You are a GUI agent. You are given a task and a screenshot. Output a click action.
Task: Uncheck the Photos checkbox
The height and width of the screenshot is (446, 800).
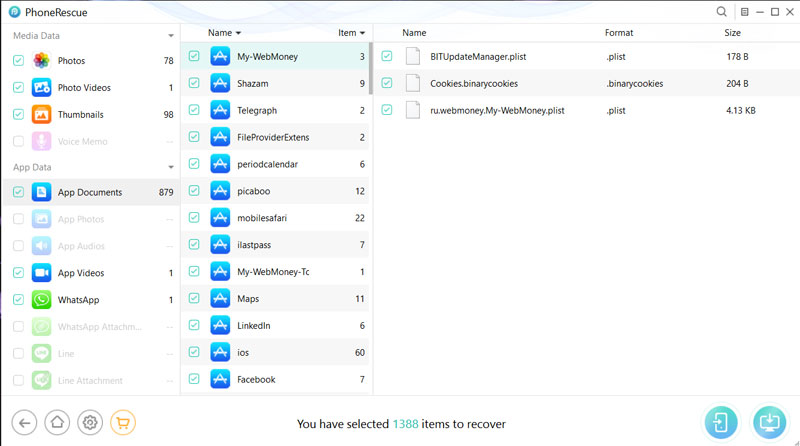(x=19, y=61)
